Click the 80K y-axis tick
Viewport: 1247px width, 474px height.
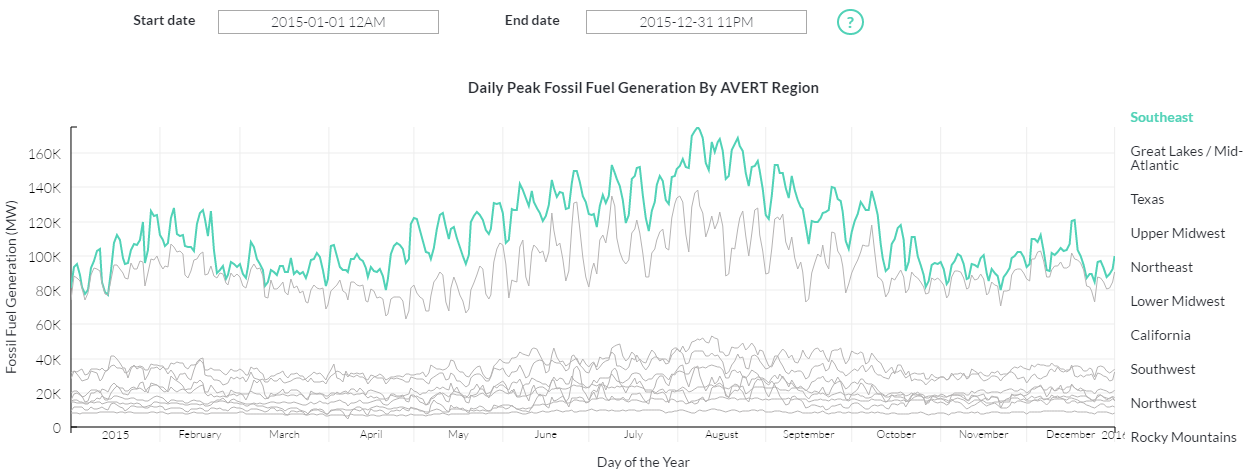coord(49,291)
